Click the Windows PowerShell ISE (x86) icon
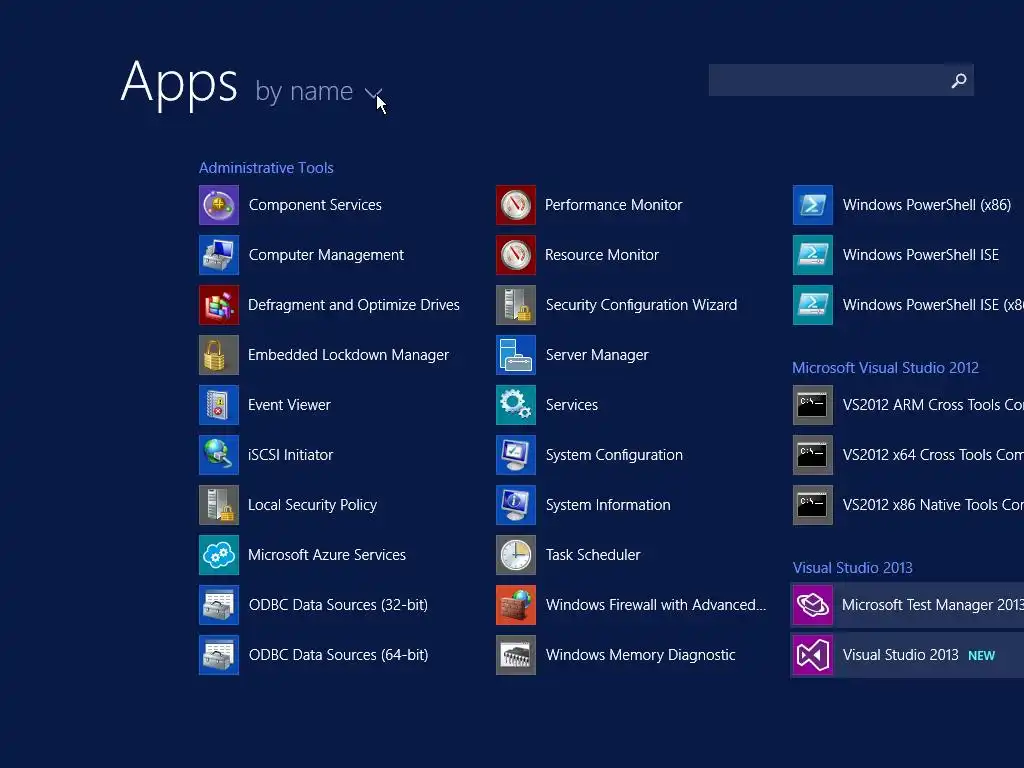This screenshot has height=768, width=1024. pyautogui.click(x=813, y=305)
